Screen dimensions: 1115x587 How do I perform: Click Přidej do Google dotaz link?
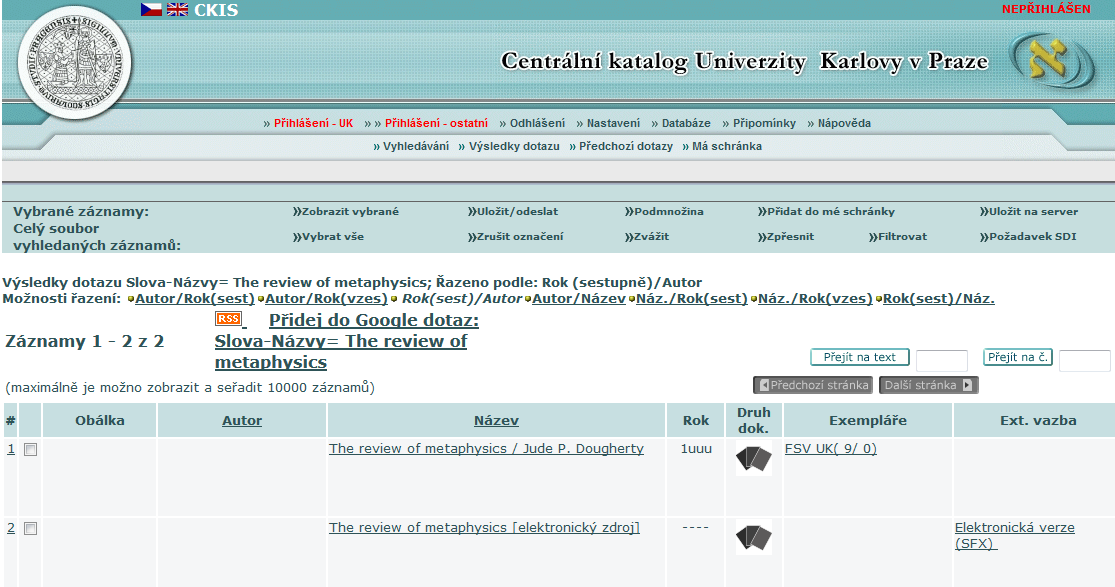pos(347,341)
